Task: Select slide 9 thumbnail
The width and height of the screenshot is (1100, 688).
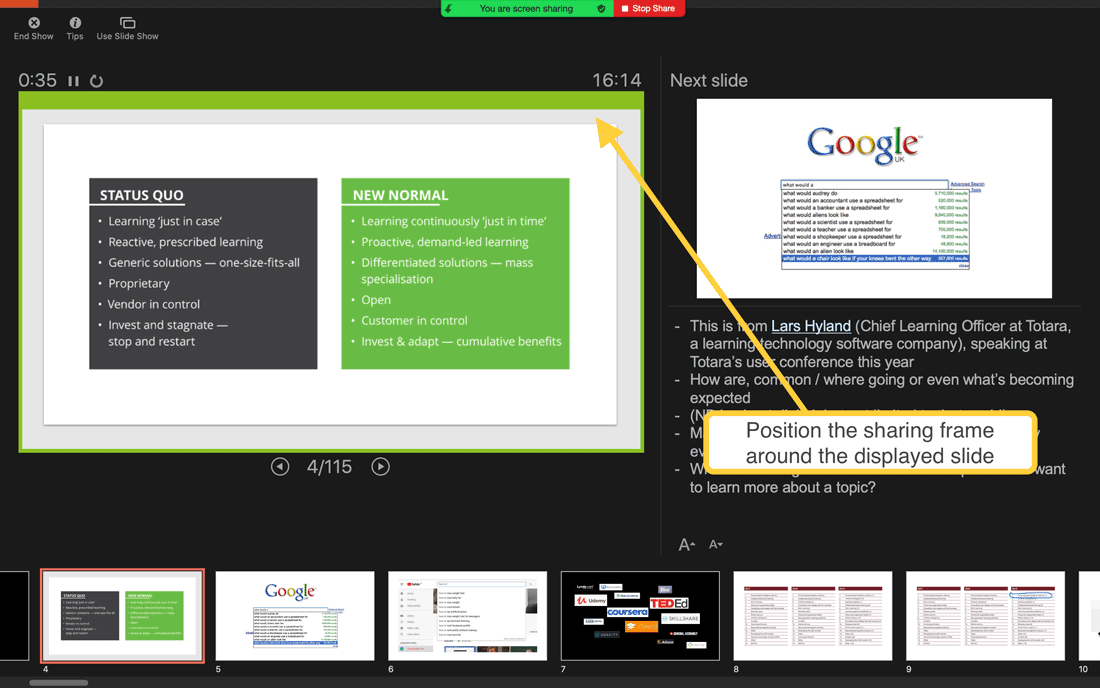Action: (x=985, y=616)
